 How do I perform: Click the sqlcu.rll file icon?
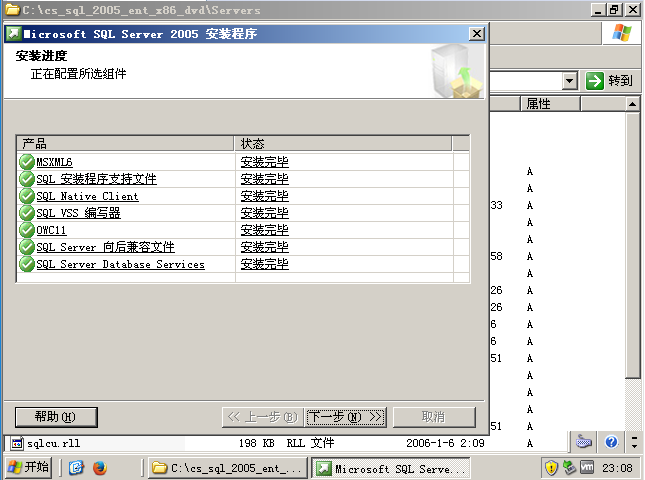17,443
